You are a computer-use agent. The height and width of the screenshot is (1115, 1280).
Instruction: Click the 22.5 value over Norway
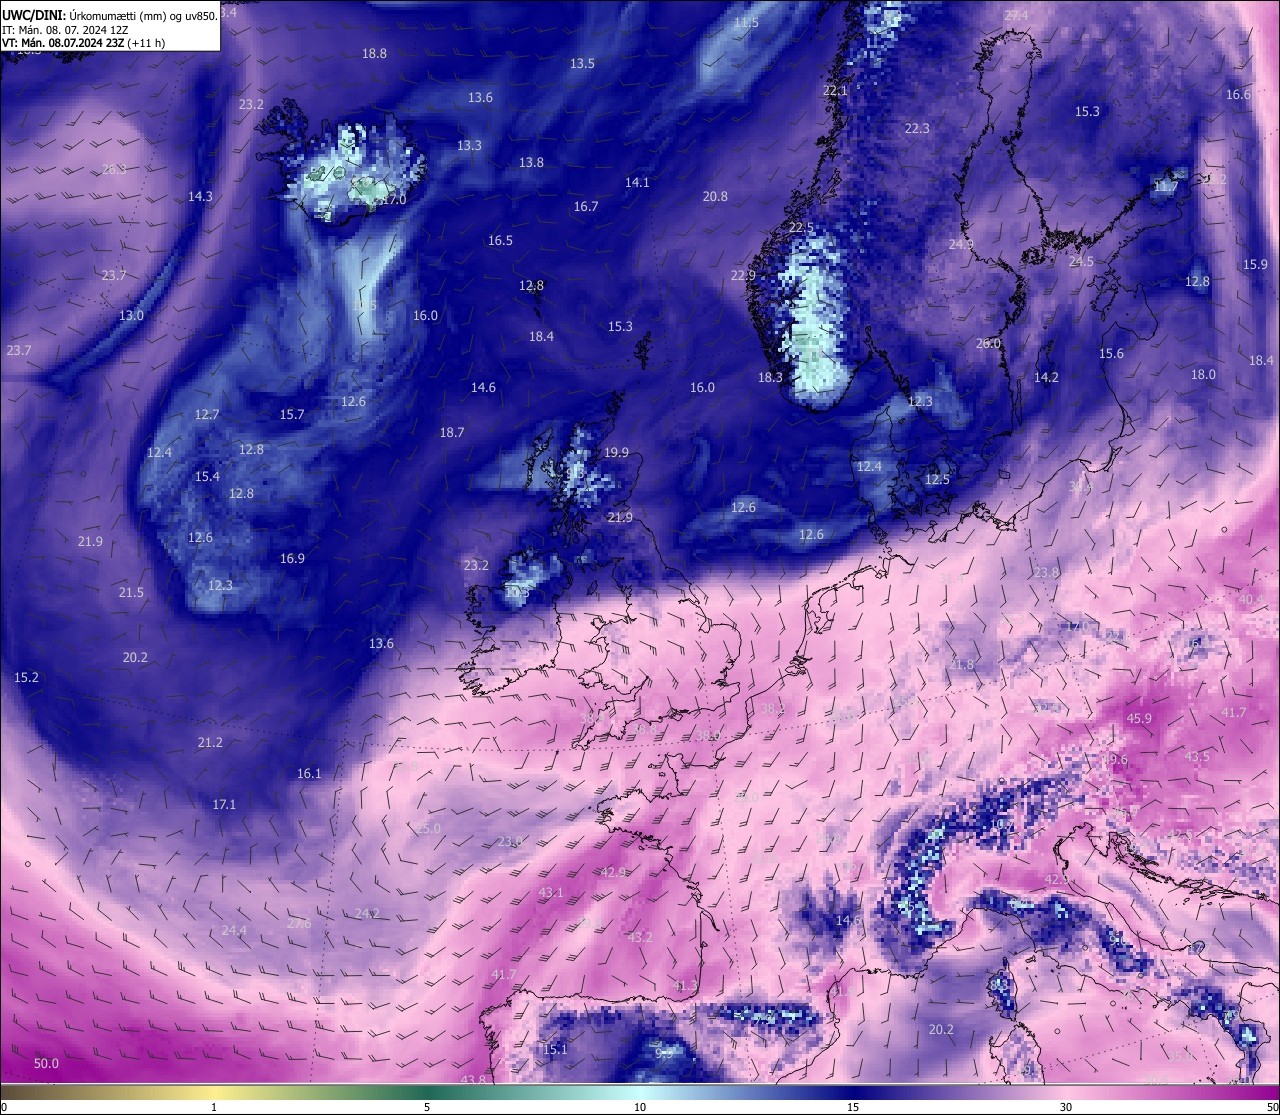point(801,227)
